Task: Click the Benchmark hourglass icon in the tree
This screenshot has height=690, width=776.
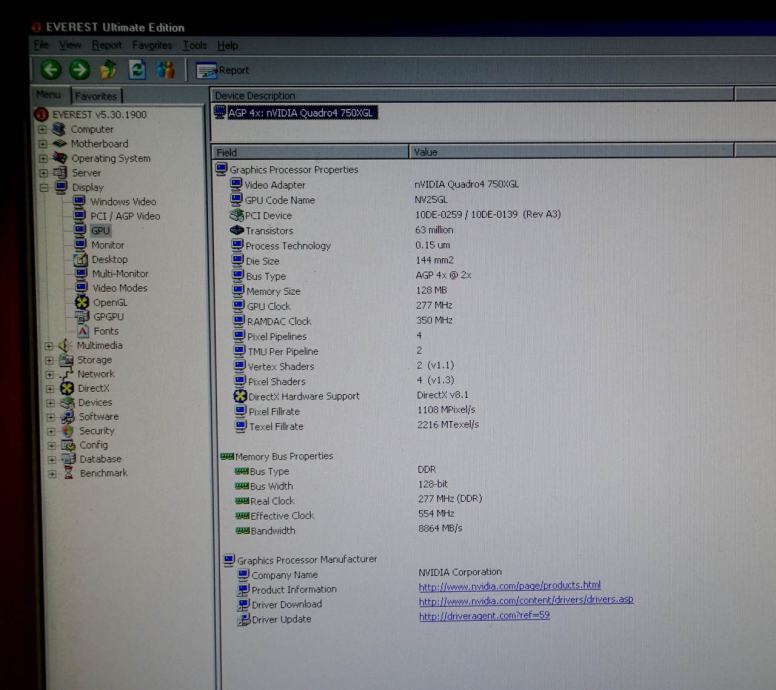Action: (x=69, y=473)
